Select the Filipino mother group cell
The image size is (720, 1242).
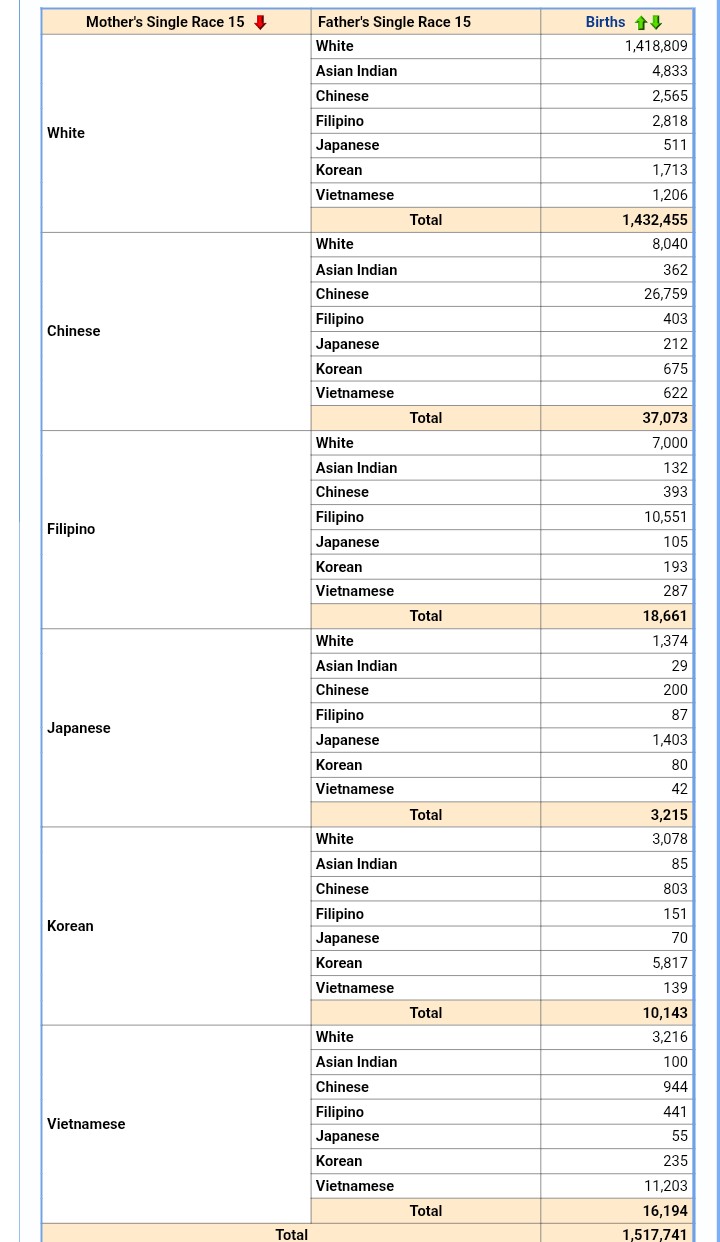176,529
